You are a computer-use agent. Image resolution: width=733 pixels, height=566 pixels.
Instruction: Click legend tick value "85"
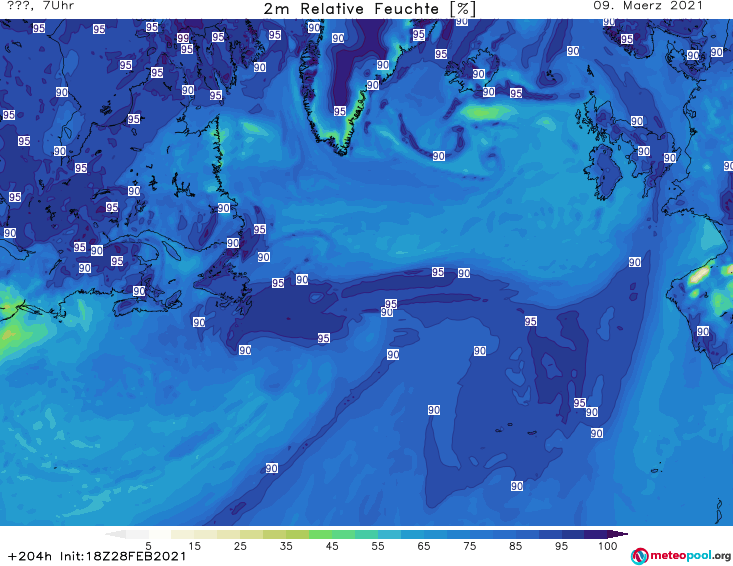[515, 546]
